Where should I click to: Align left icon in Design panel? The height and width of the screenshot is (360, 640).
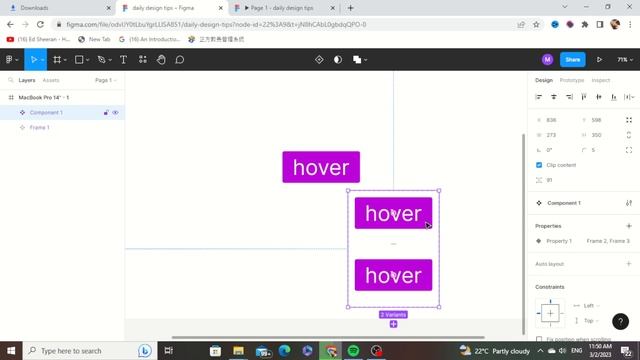[x=539, y=97]
